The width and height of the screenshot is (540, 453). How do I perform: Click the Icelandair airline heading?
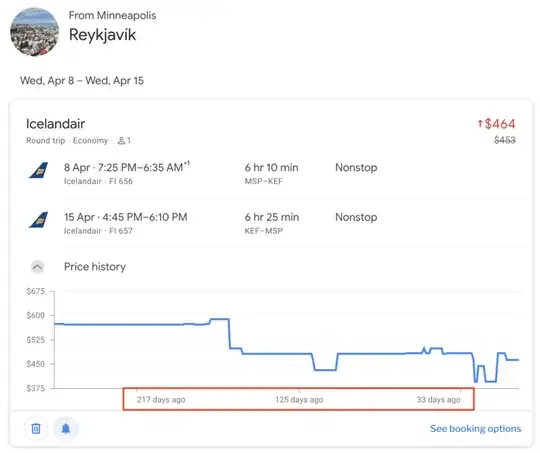coord(55,124)
